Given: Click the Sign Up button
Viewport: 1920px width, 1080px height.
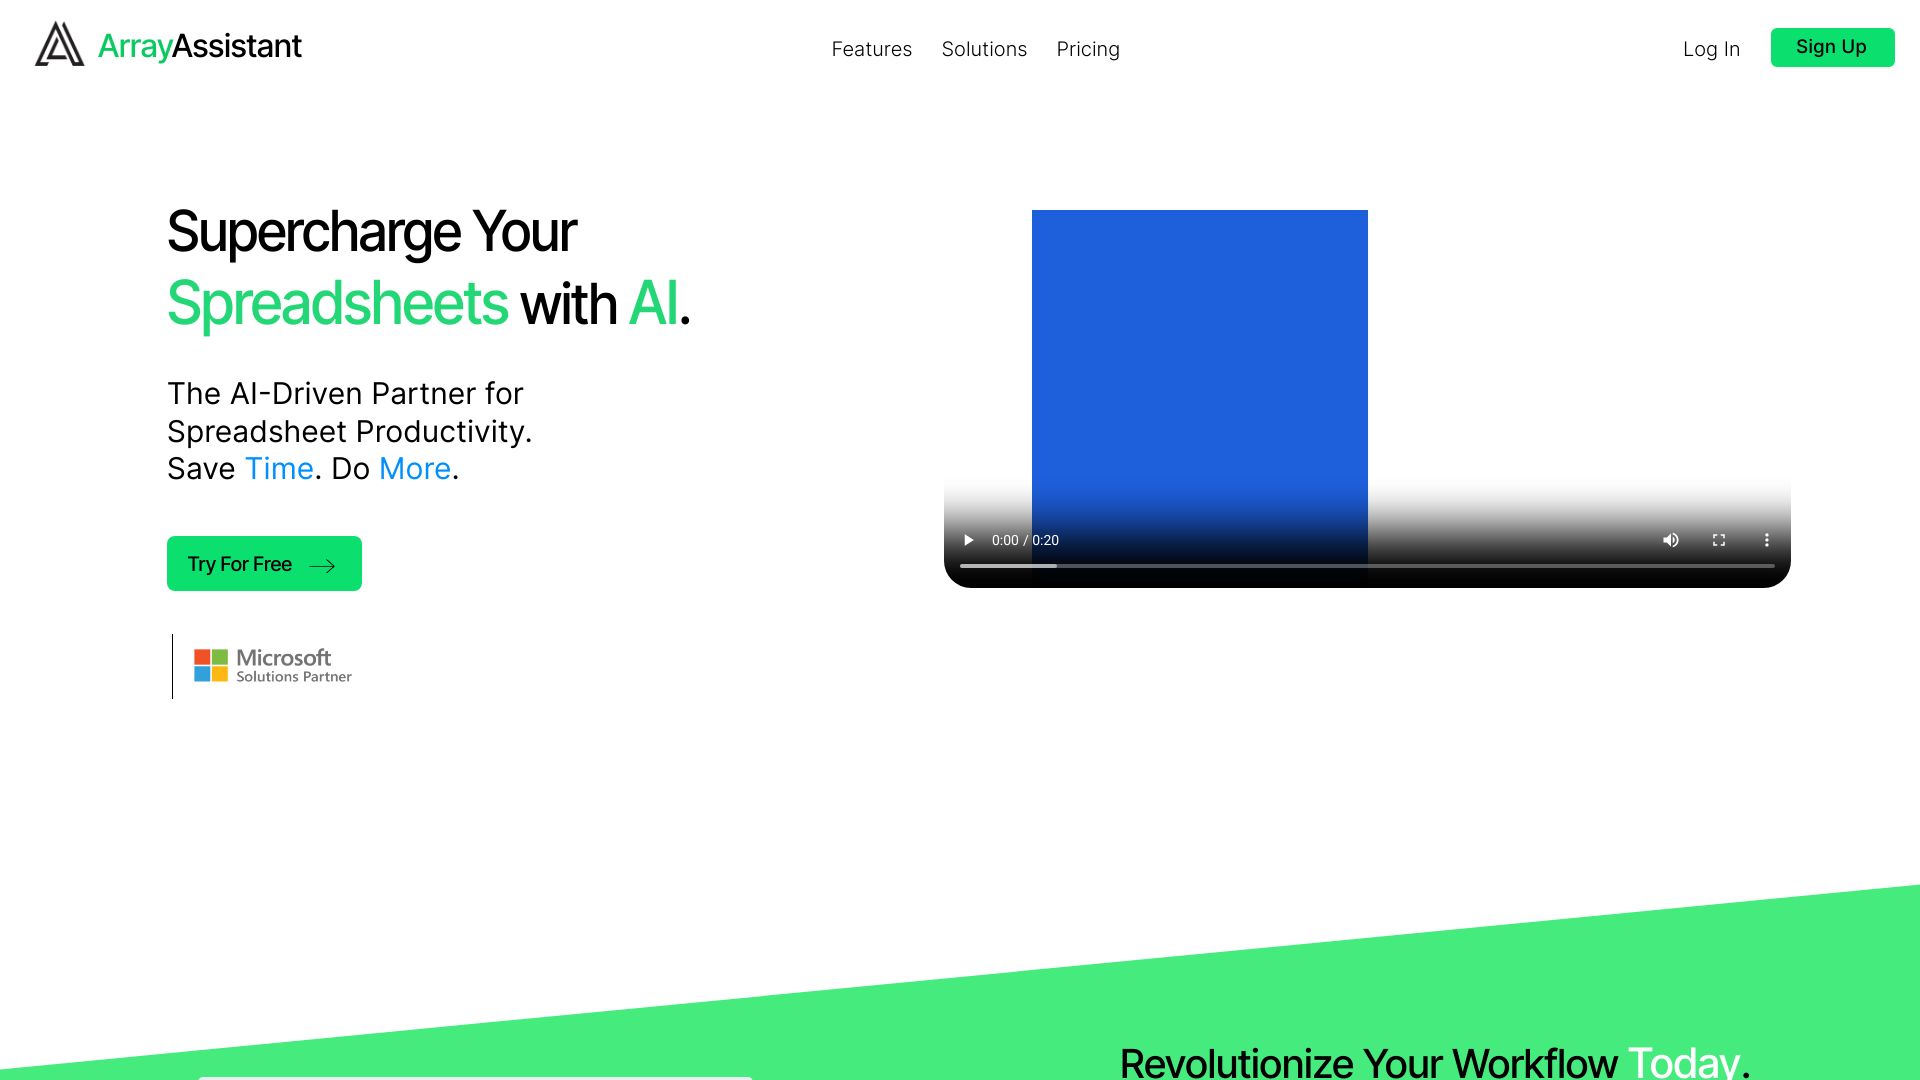Looking at the screenshot, I should tap(1830, 46).
